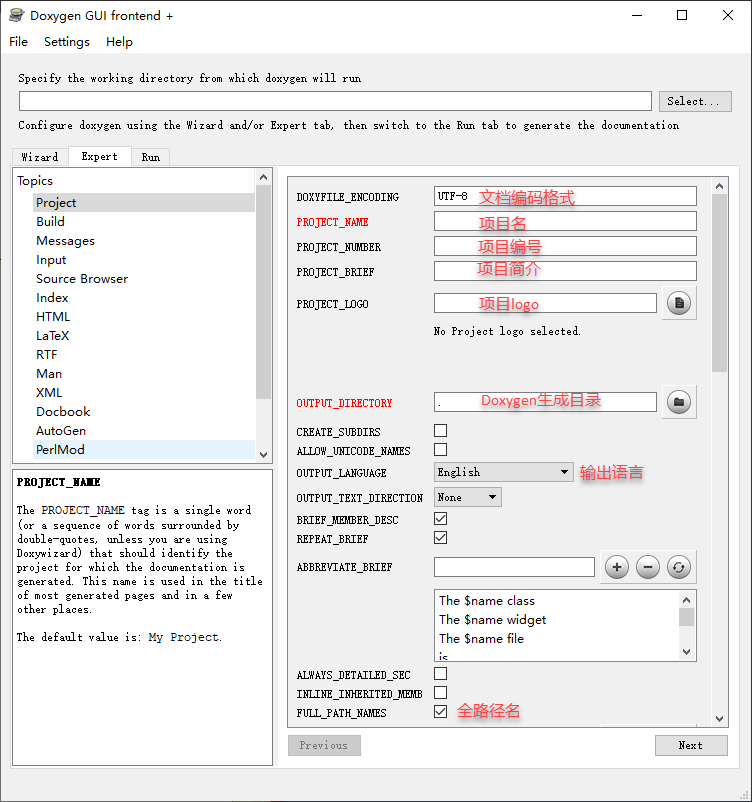Open OUTPUT_LANGUAGE dropdown showing English

click(503, 472)
